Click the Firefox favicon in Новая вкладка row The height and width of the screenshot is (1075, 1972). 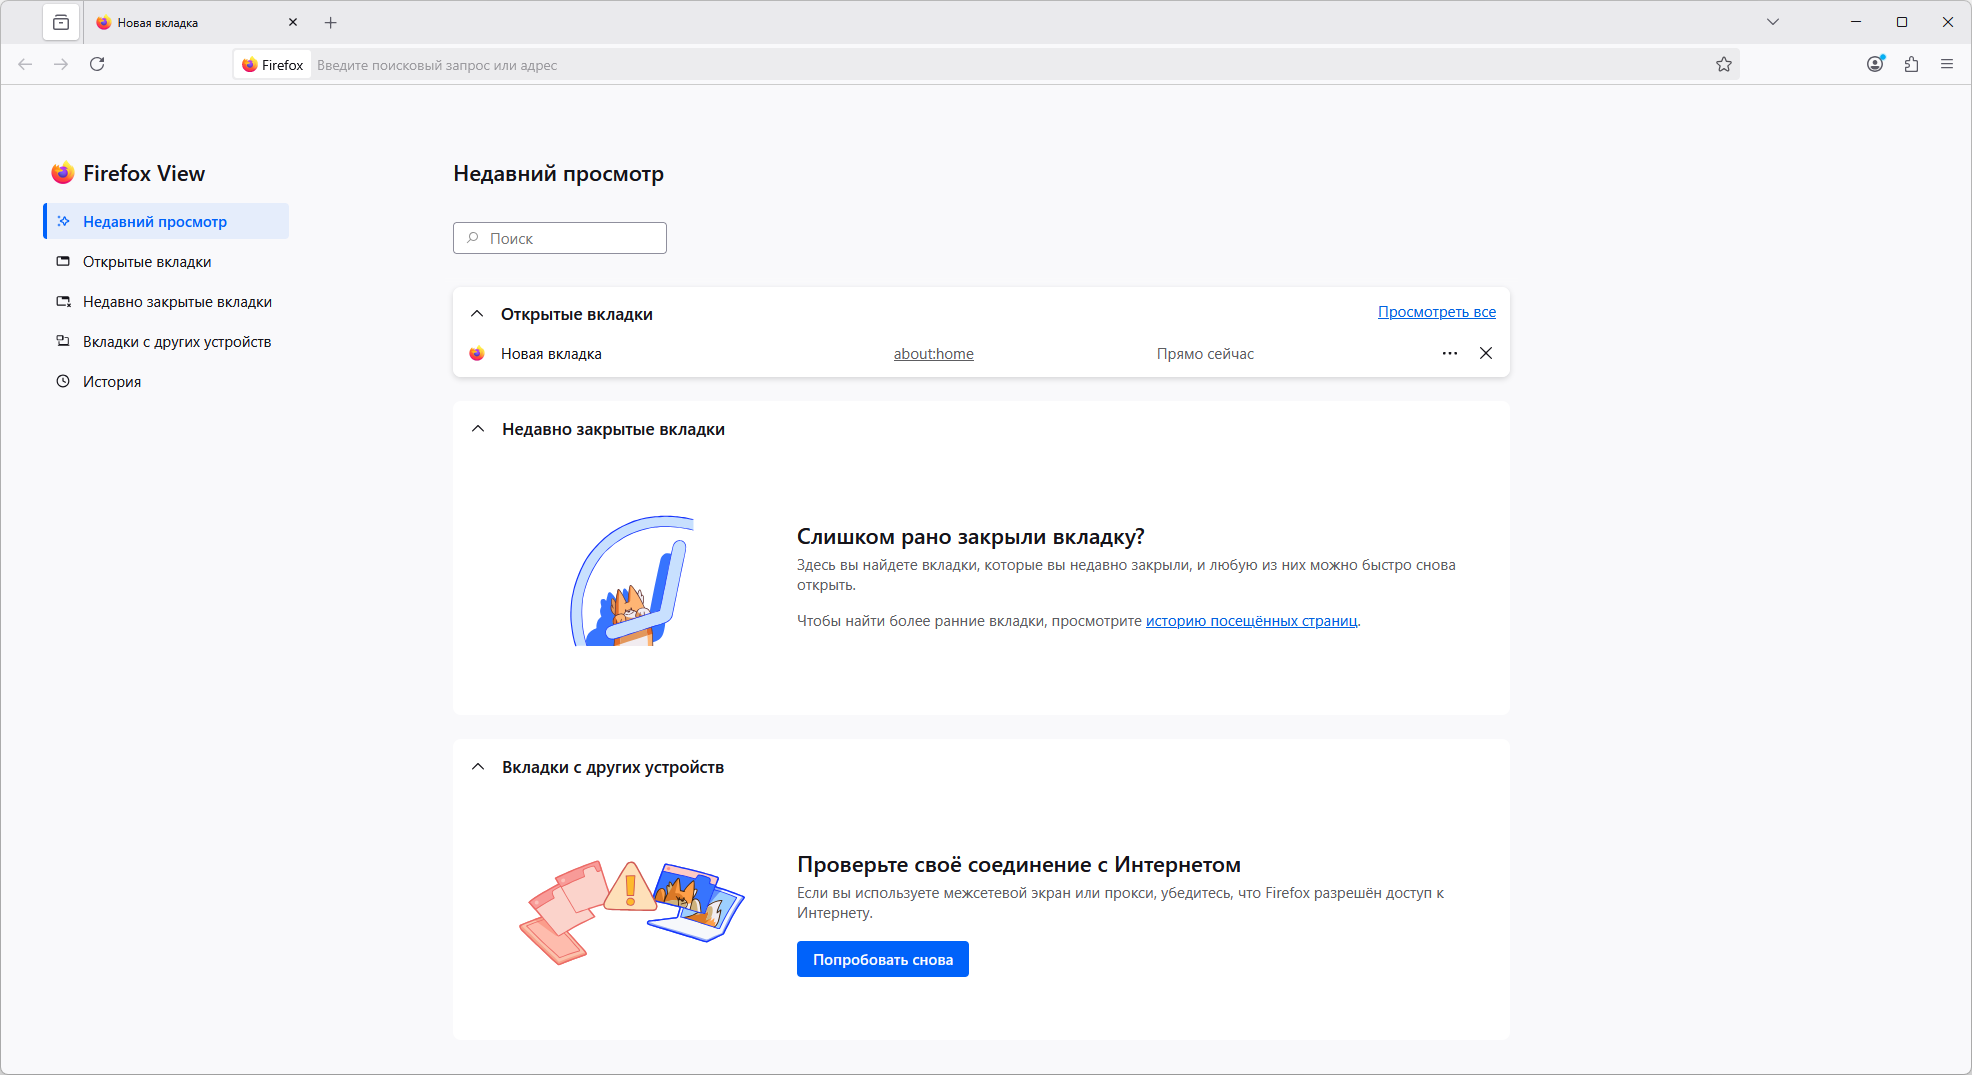477,354
